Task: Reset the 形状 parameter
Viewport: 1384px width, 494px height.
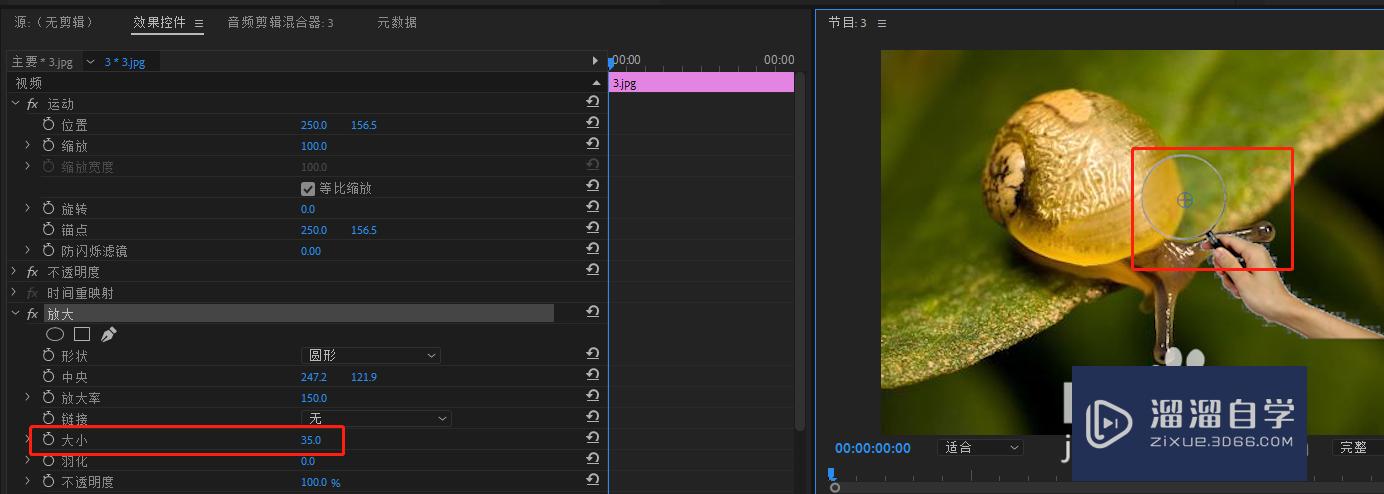Action: tap(592, 355)
